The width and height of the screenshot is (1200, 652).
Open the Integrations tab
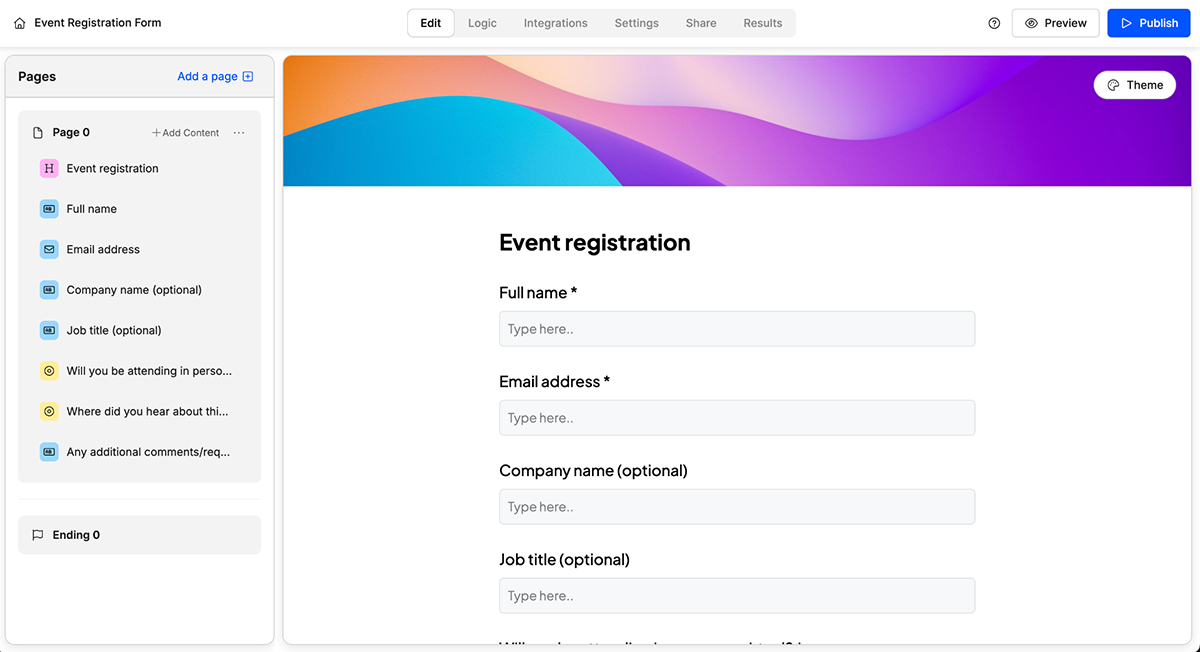pyautogui.click(x=555, y=22)
